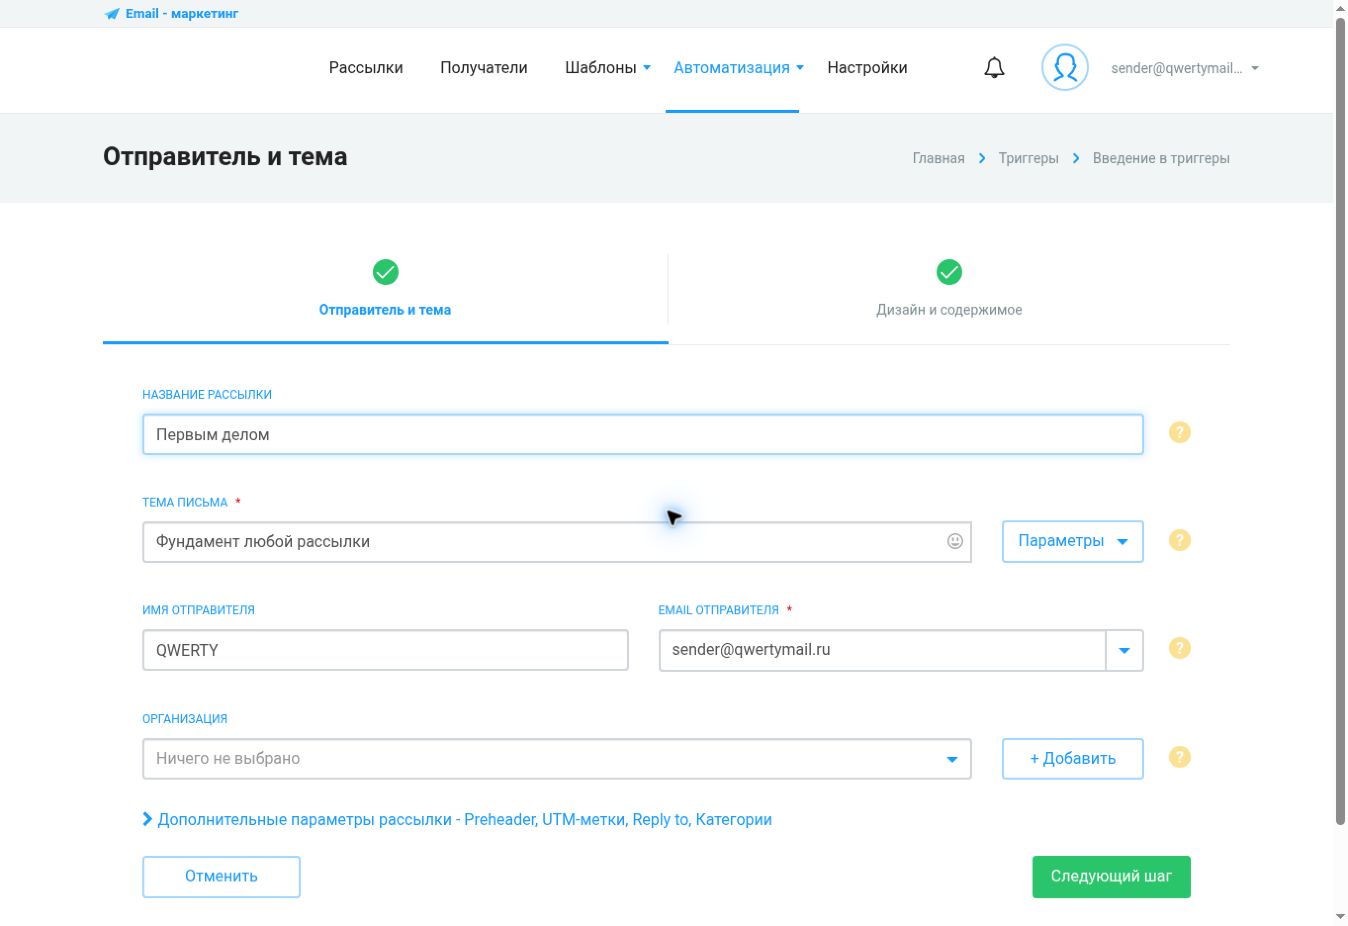The height and width of the screenshot is (926, 1348).
Task: Go to Настройки menu item
Action: pyautogui.click(x=867, y=68)
